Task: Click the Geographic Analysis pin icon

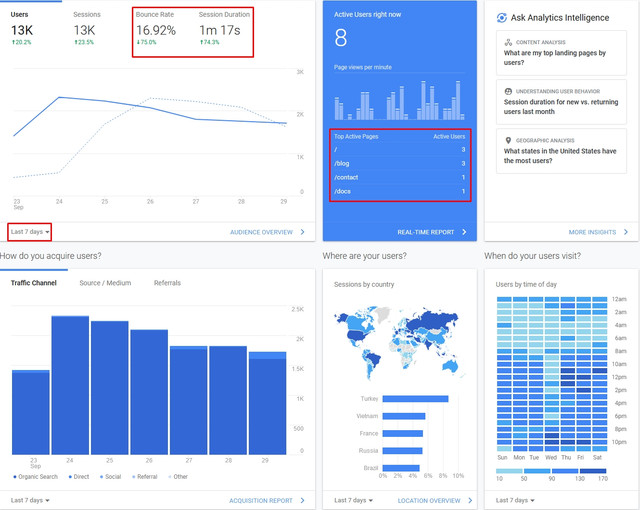Action: pos(508,140)
